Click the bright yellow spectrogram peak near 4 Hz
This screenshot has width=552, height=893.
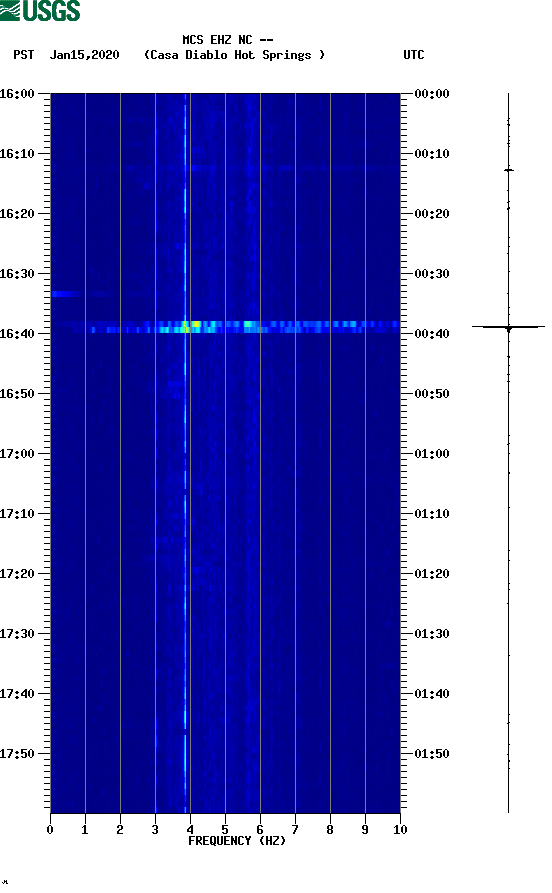(x=195, y=324)
